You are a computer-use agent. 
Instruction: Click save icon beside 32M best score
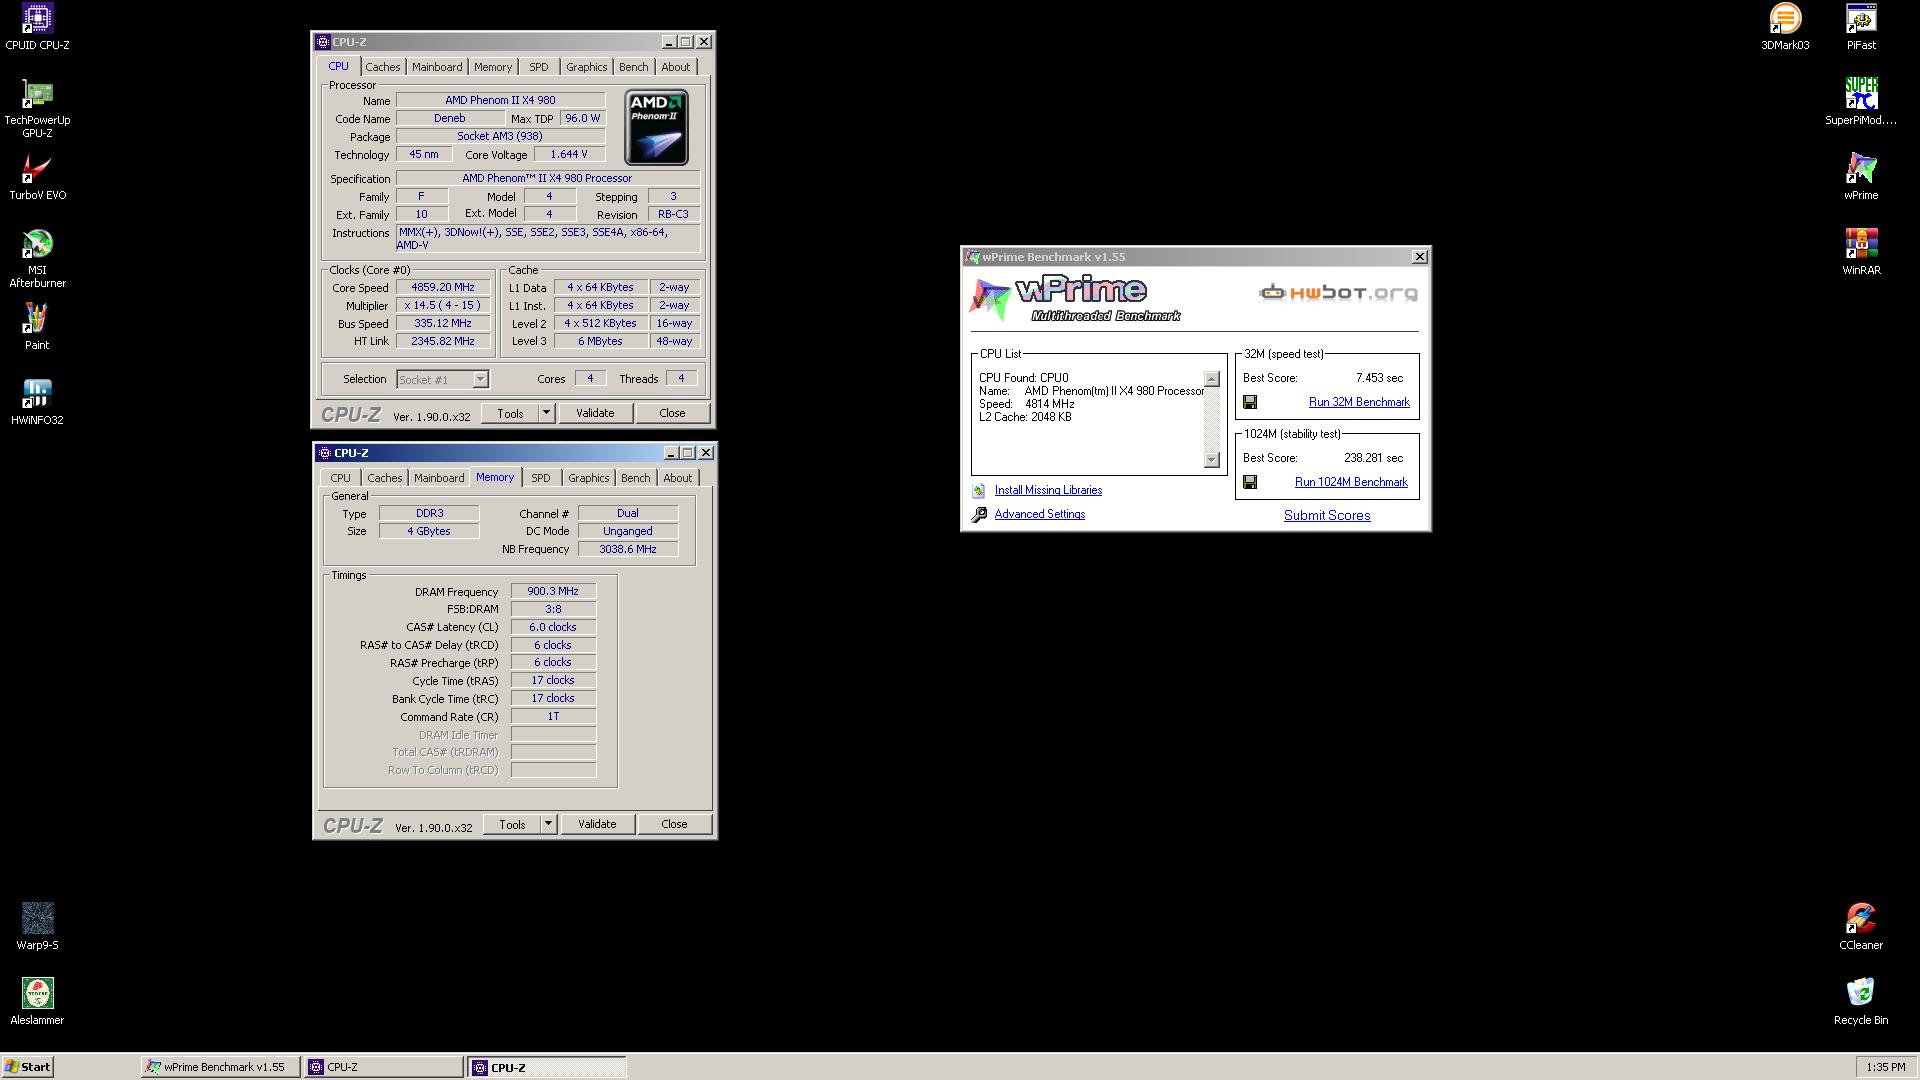pos(1250,402)
